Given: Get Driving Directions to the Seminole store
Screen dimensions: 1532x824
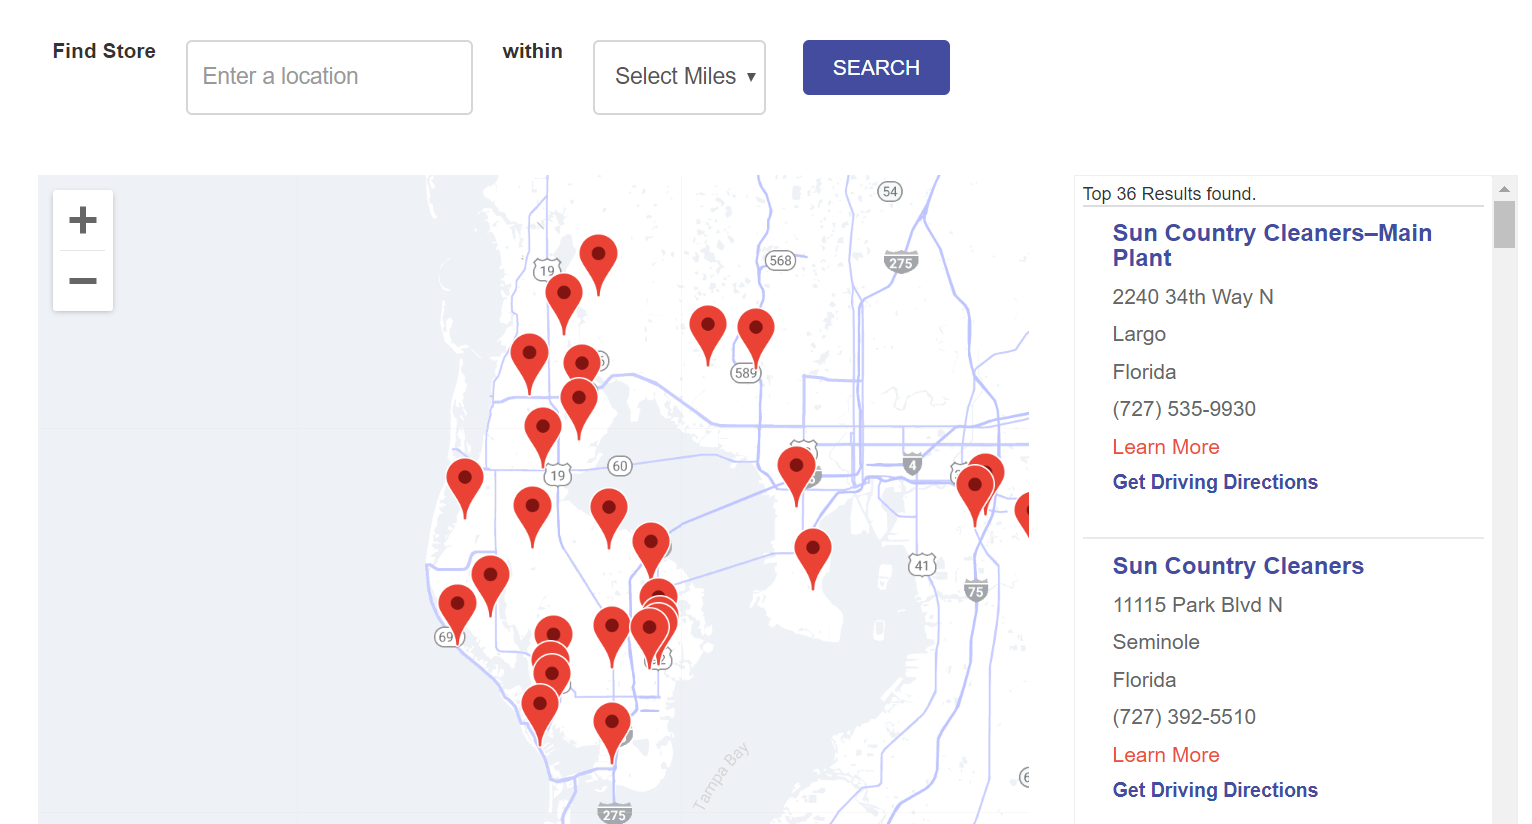Looking at the screenshot, I should coord(1214,790).
